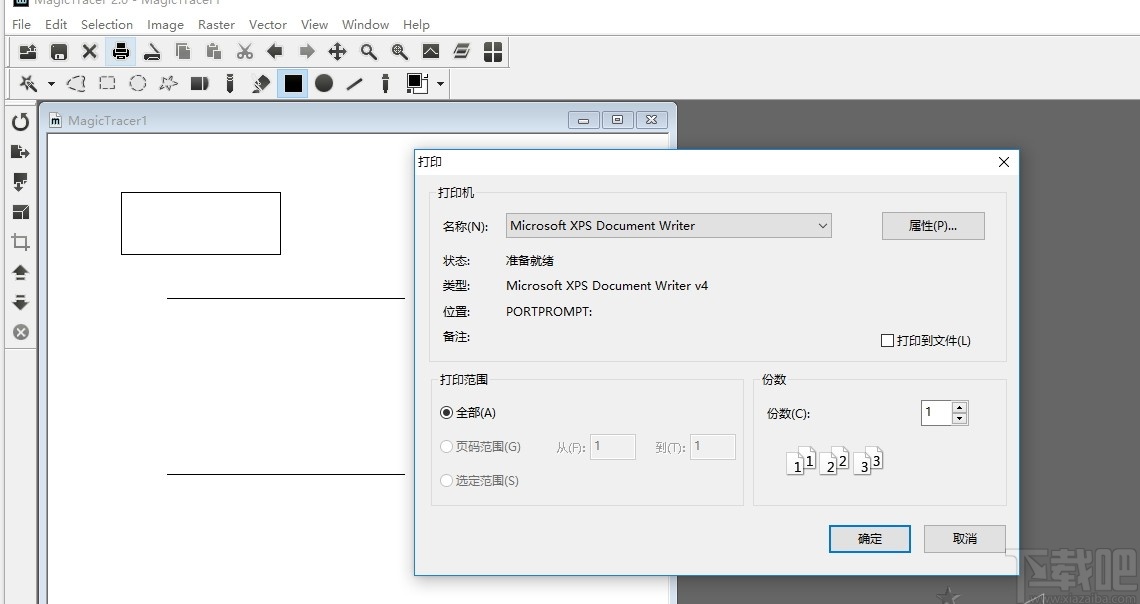This screenshot has height=604, width=1140.
Task: Open the Help menu
Action: click(x=416, y=25)
